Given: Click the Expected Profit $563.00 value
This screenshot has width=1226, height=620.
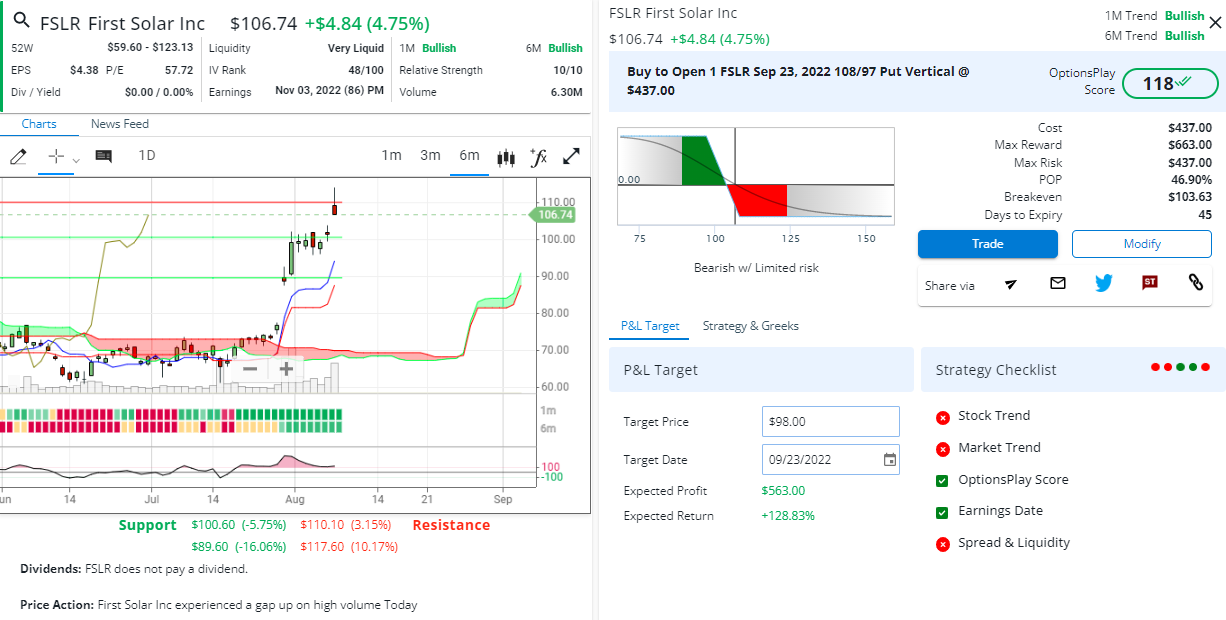Looking at the screenshot, I should [783, 491].
